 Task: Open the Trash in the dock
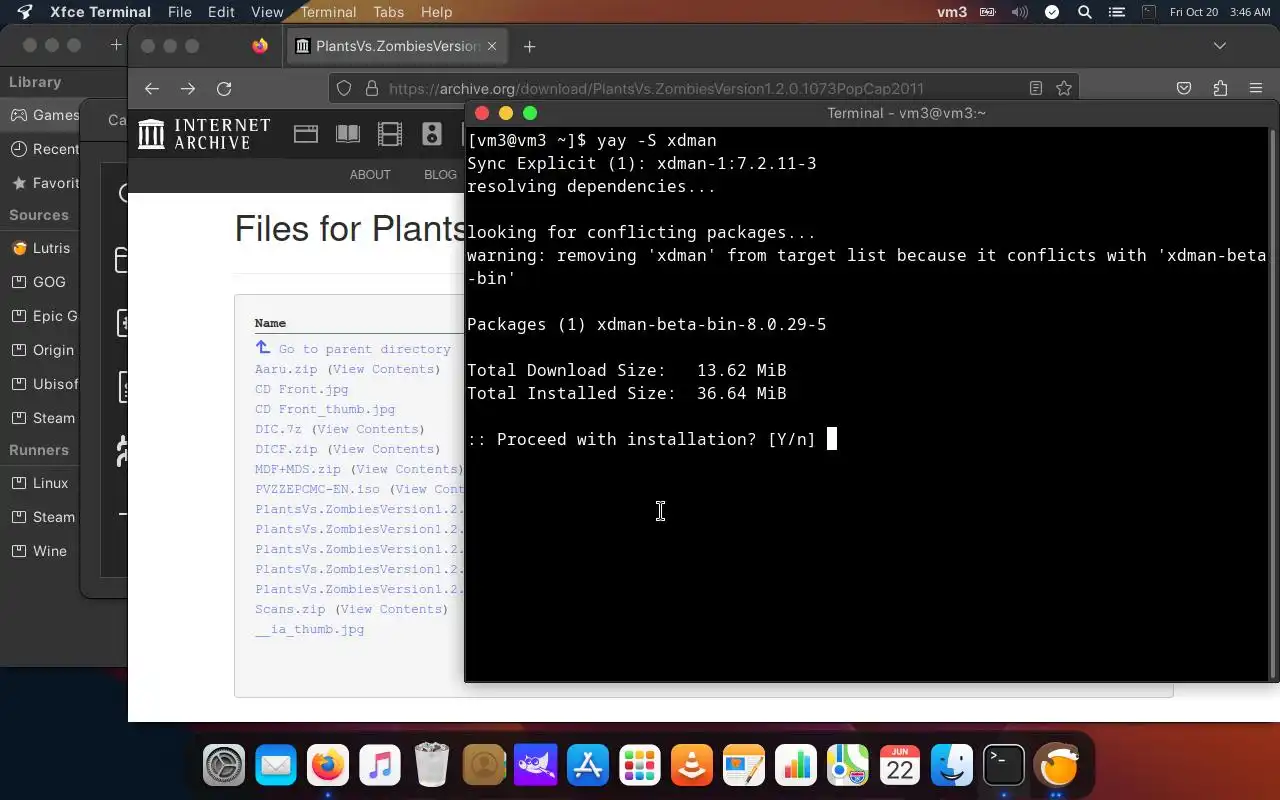pyautogui.click(x=432, y=767)
